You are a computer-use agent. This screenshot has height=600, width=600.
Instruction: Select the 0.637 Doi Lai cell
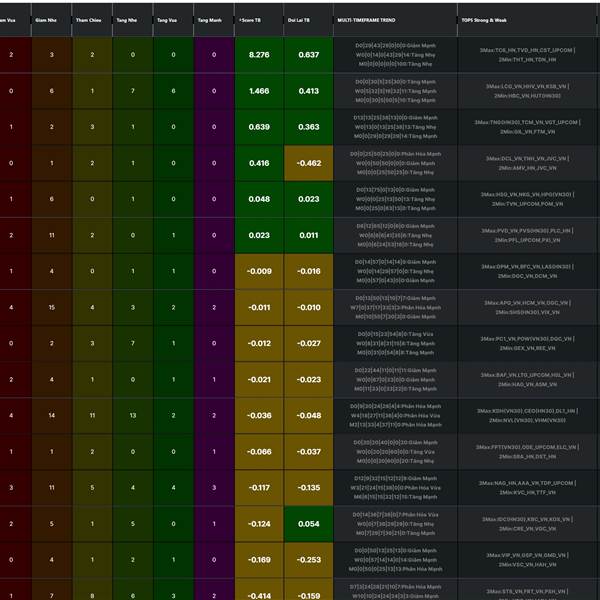click(308, 55)
